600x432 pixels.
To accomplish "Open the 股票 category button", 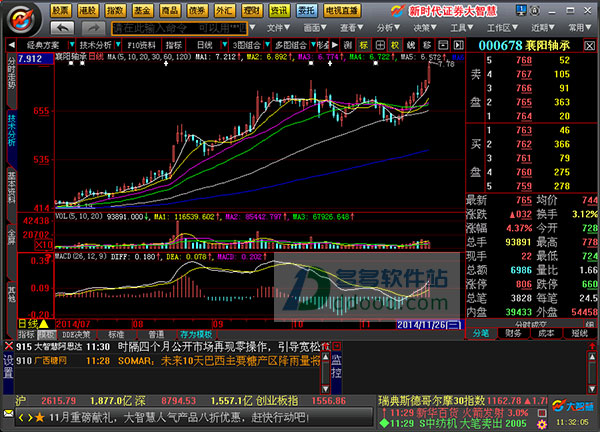I will 60,10.
